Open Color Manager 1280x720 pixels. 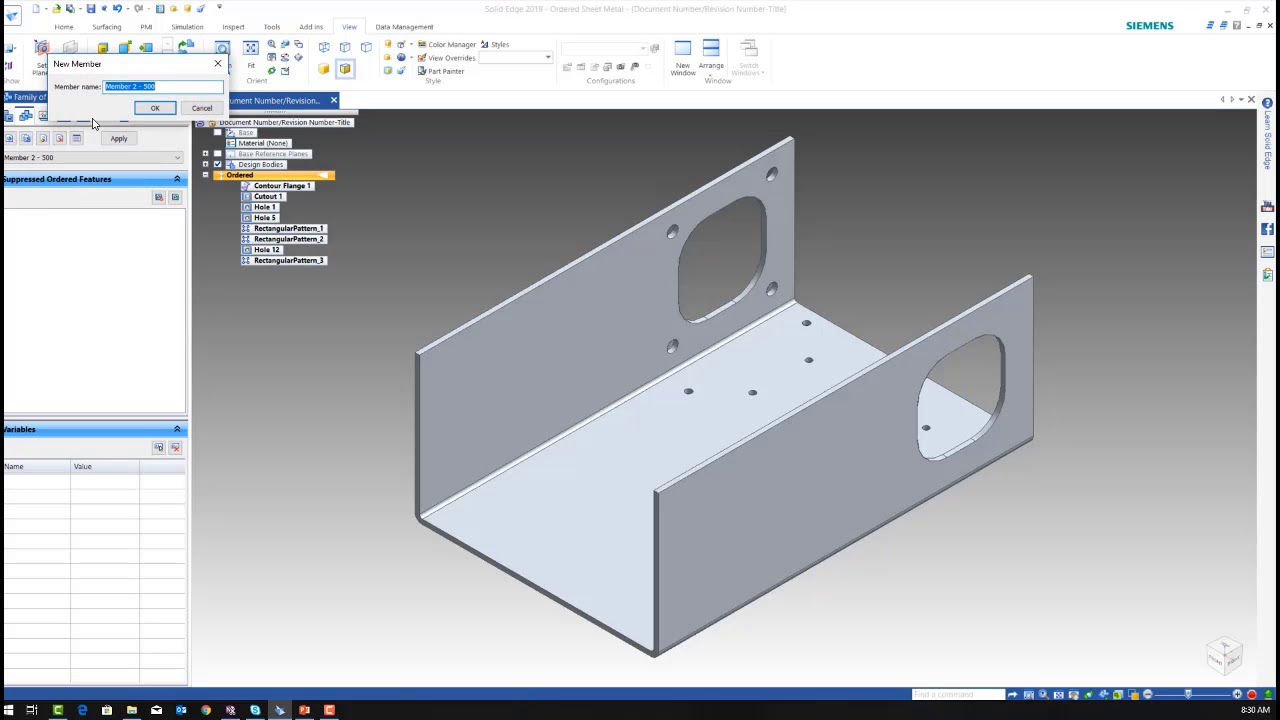click(x=446, y=44)
